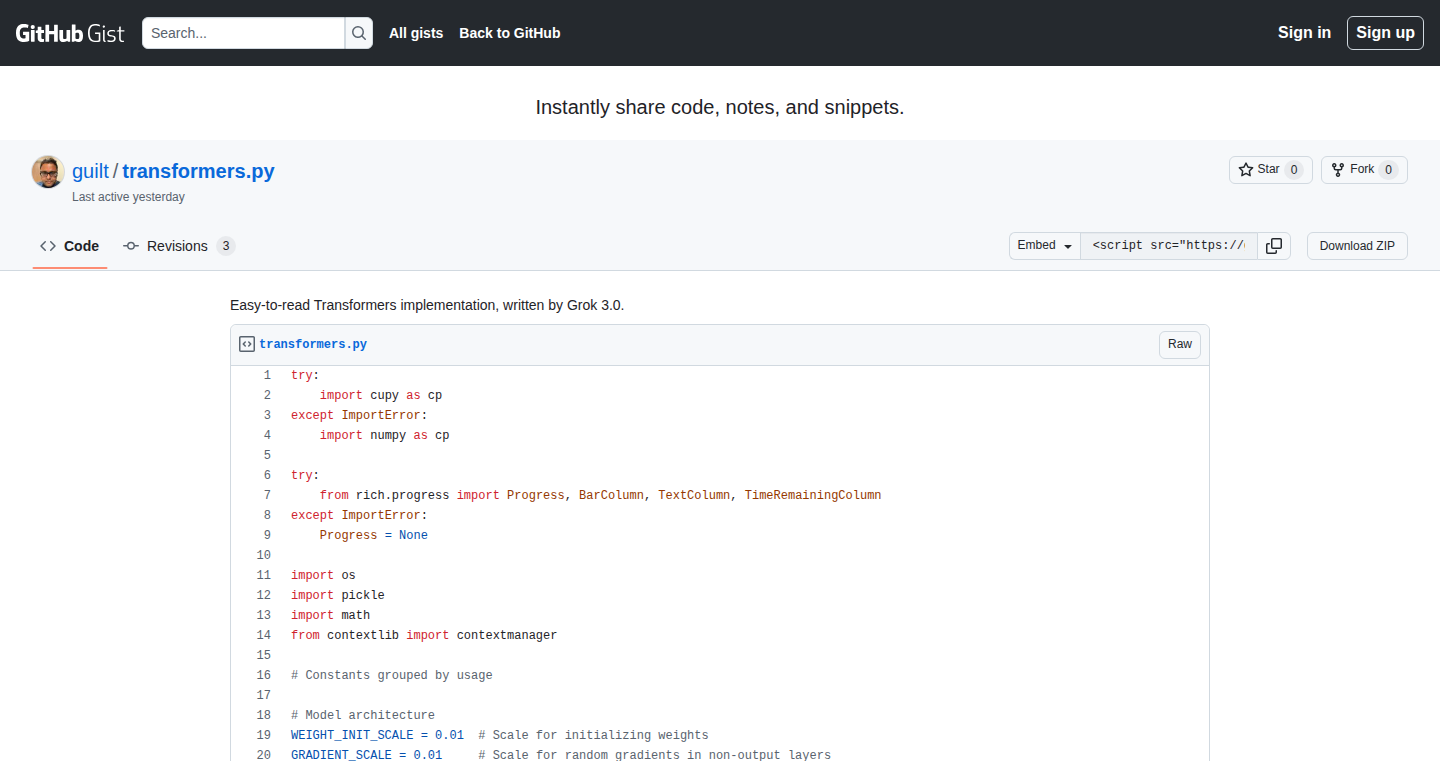This screenshot has height=761, width=1440.
Task: Download ZIP of the gist
Action: click(1357, 246)
